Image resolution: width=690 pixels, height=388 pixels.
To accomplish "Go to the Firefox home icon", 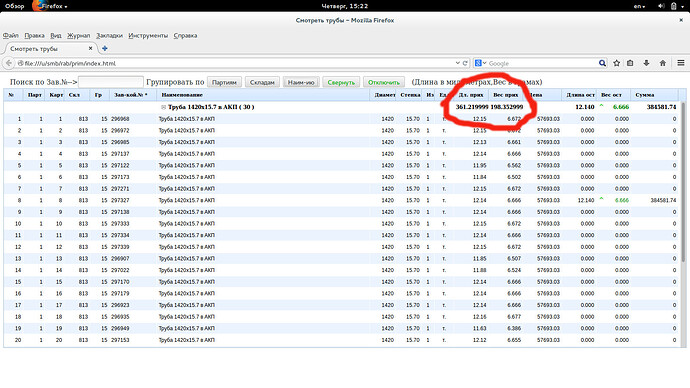I will 663,63.
